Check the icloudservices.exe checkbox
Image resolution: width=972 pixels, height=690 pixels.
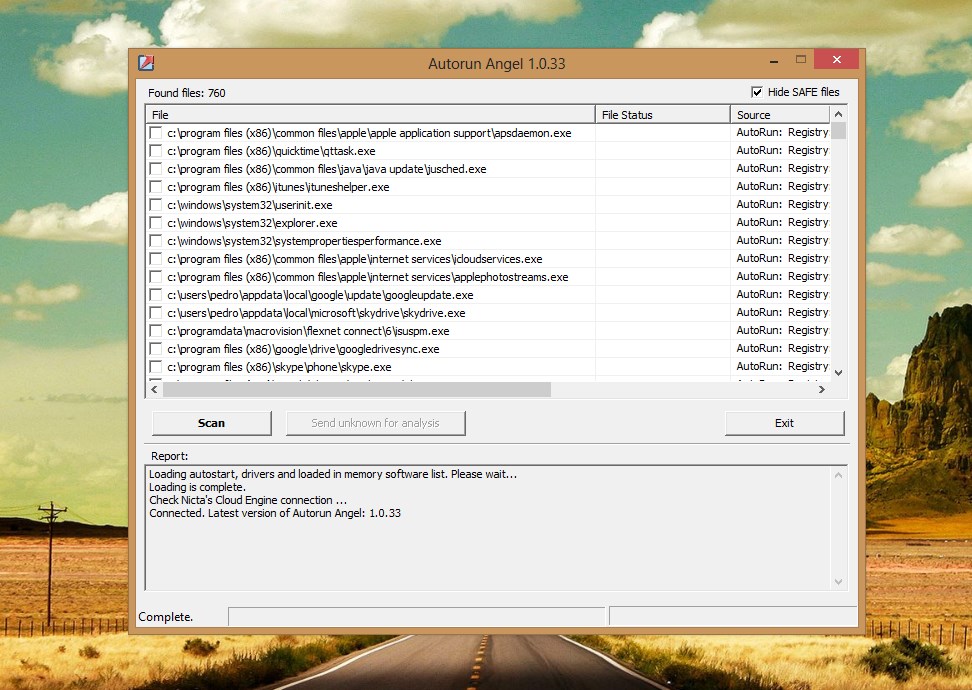156,259
